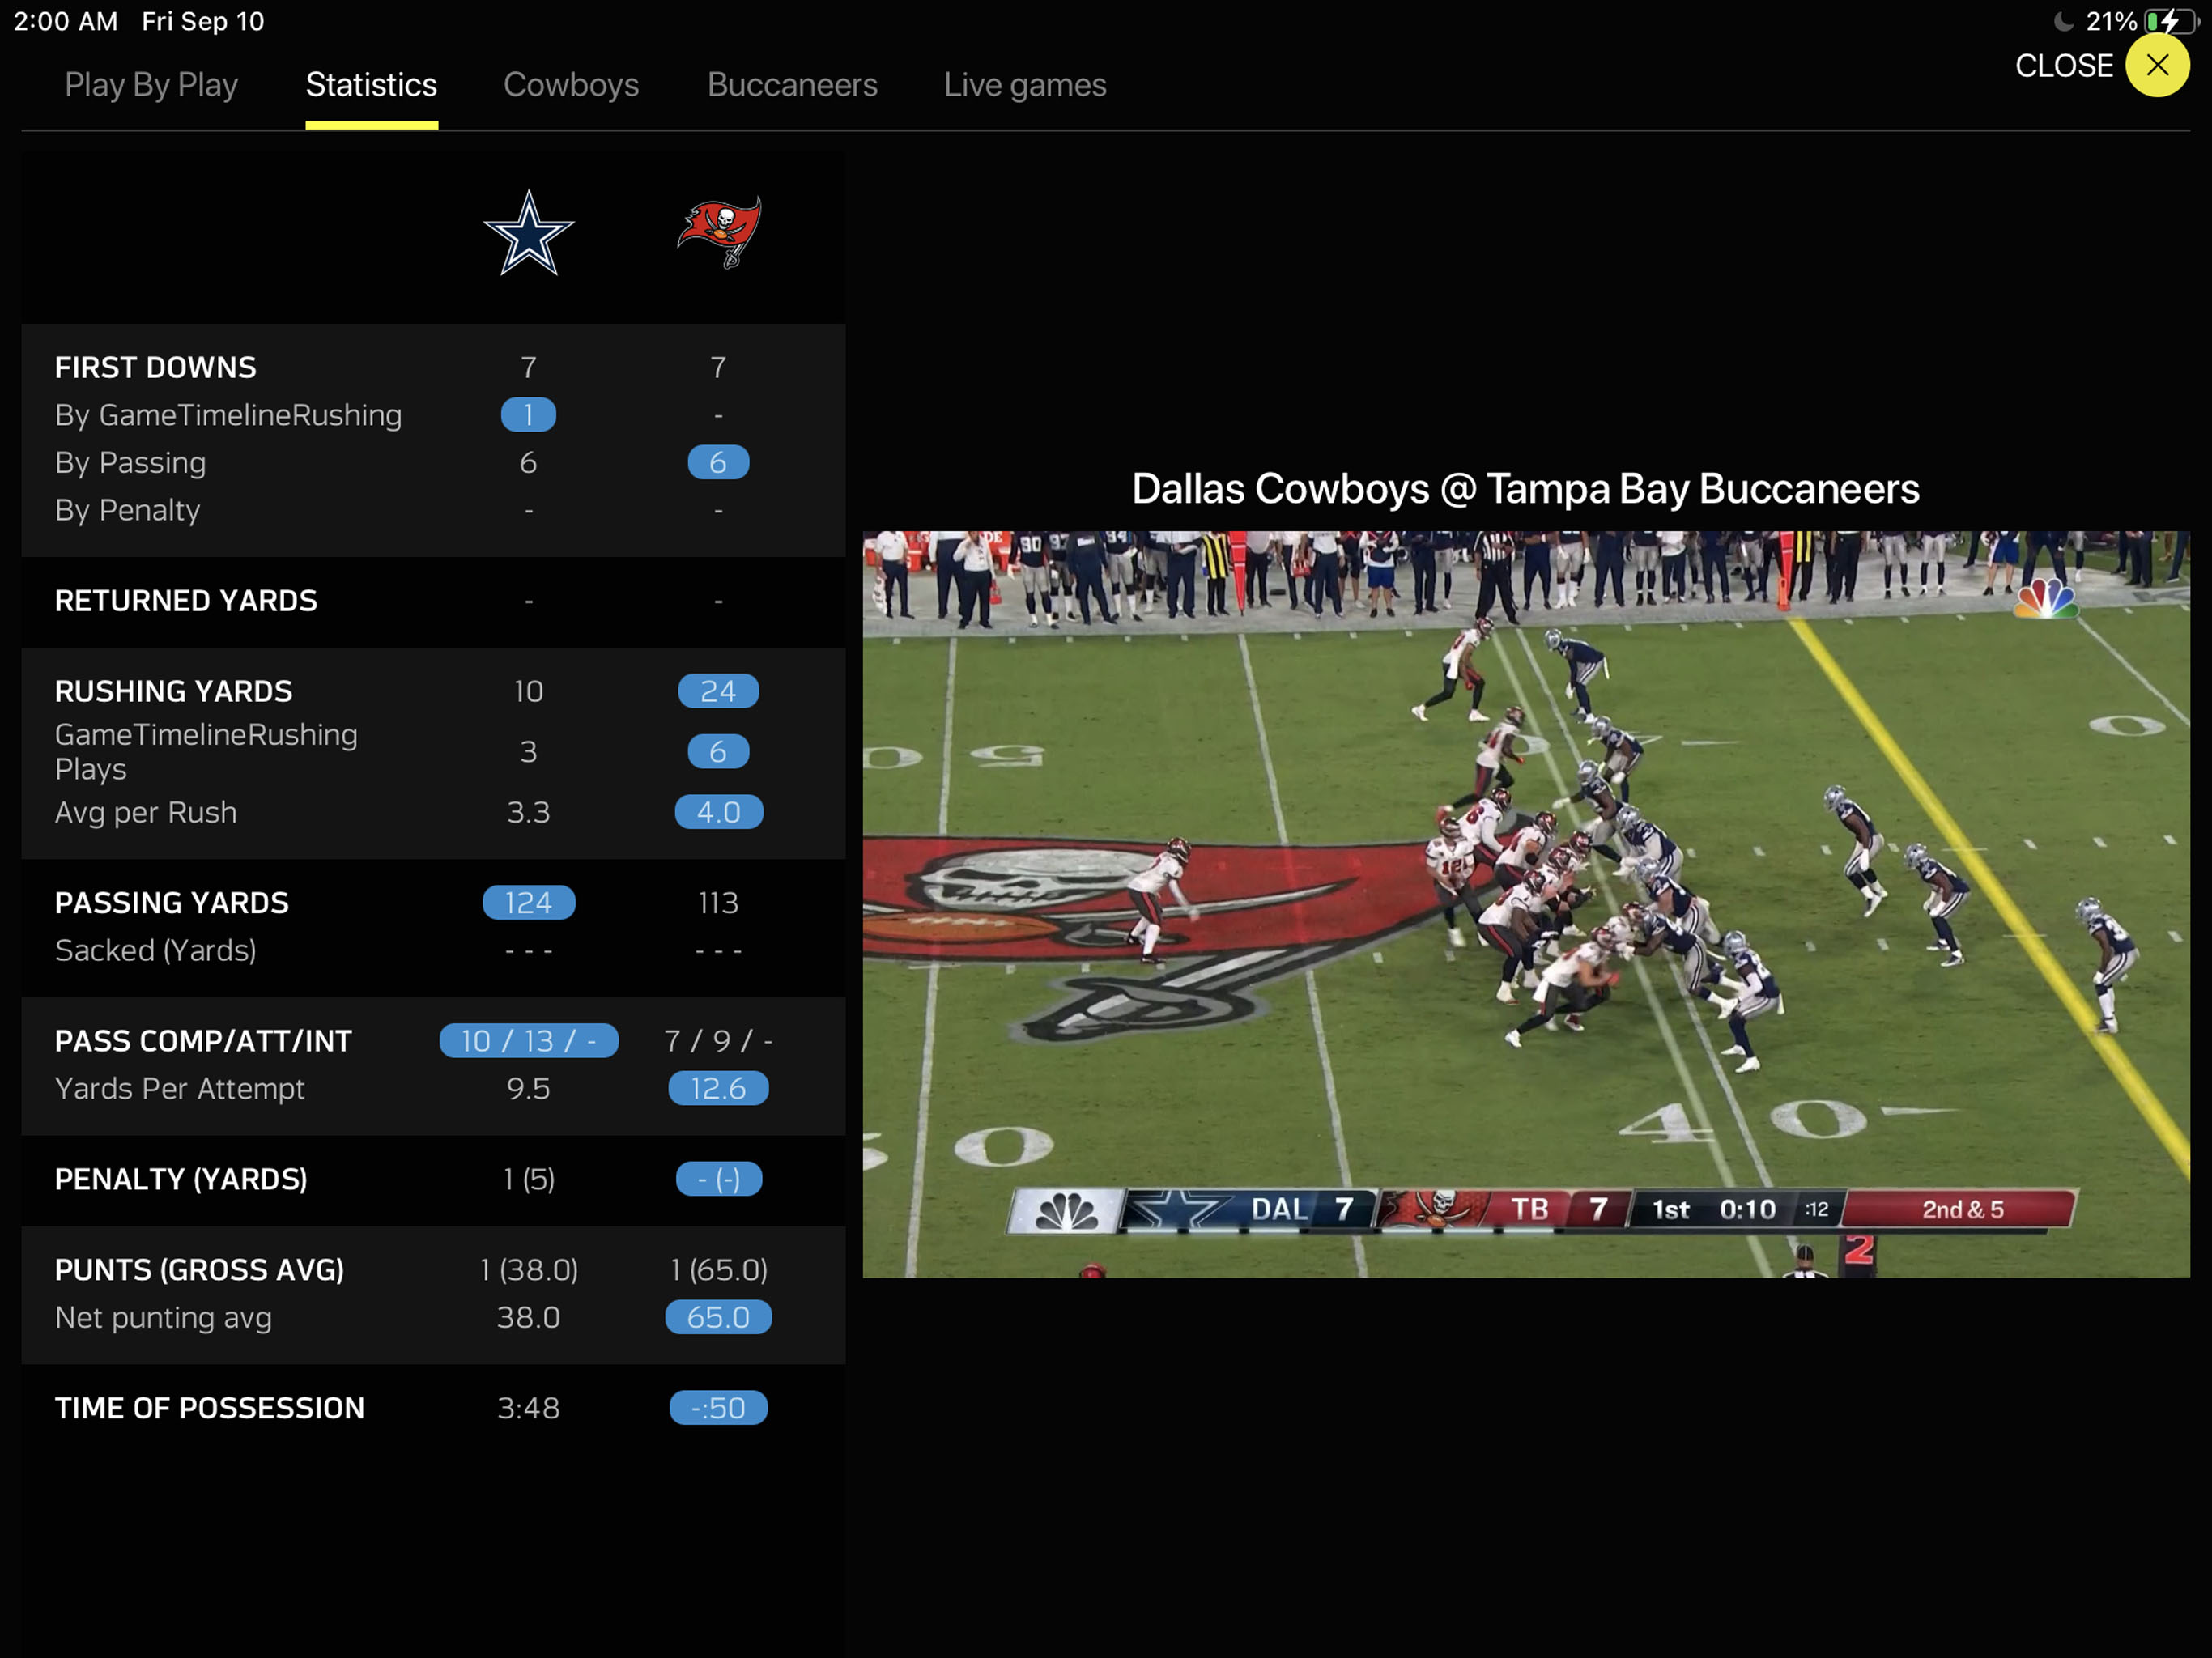
Task: Click the Cowboys punts value 1 (38.0)
Action: click(528, 1270)
